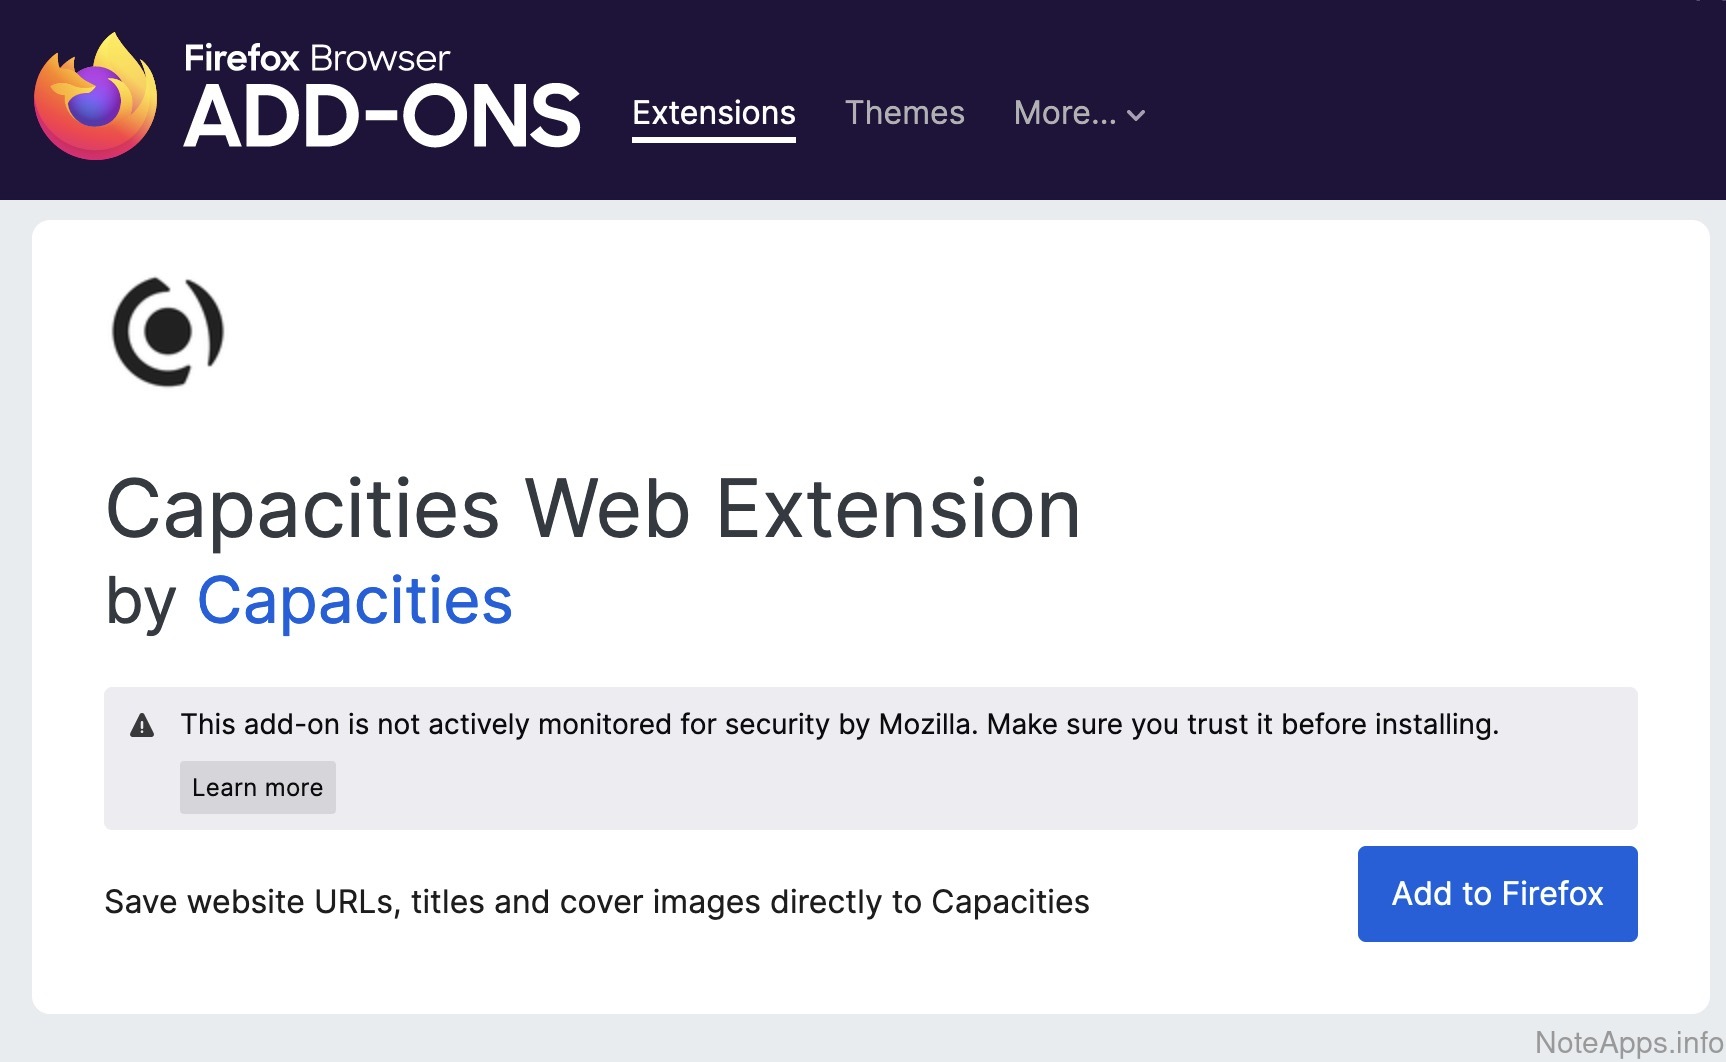This screenshot has height=1062, width=1726.
Task: Open the Themes tab
Action: point(904,113)
